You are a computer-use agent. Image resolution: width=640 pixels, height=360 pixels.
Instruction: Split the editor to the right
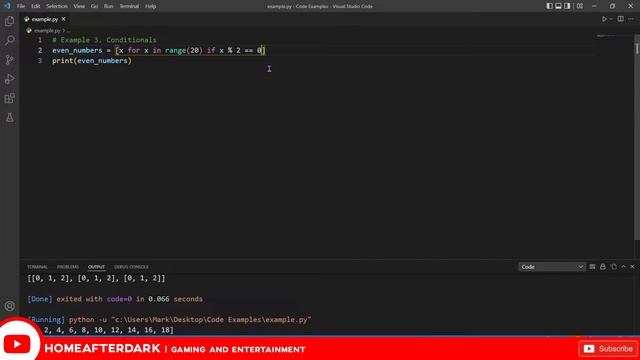click(x=620, y=19)
